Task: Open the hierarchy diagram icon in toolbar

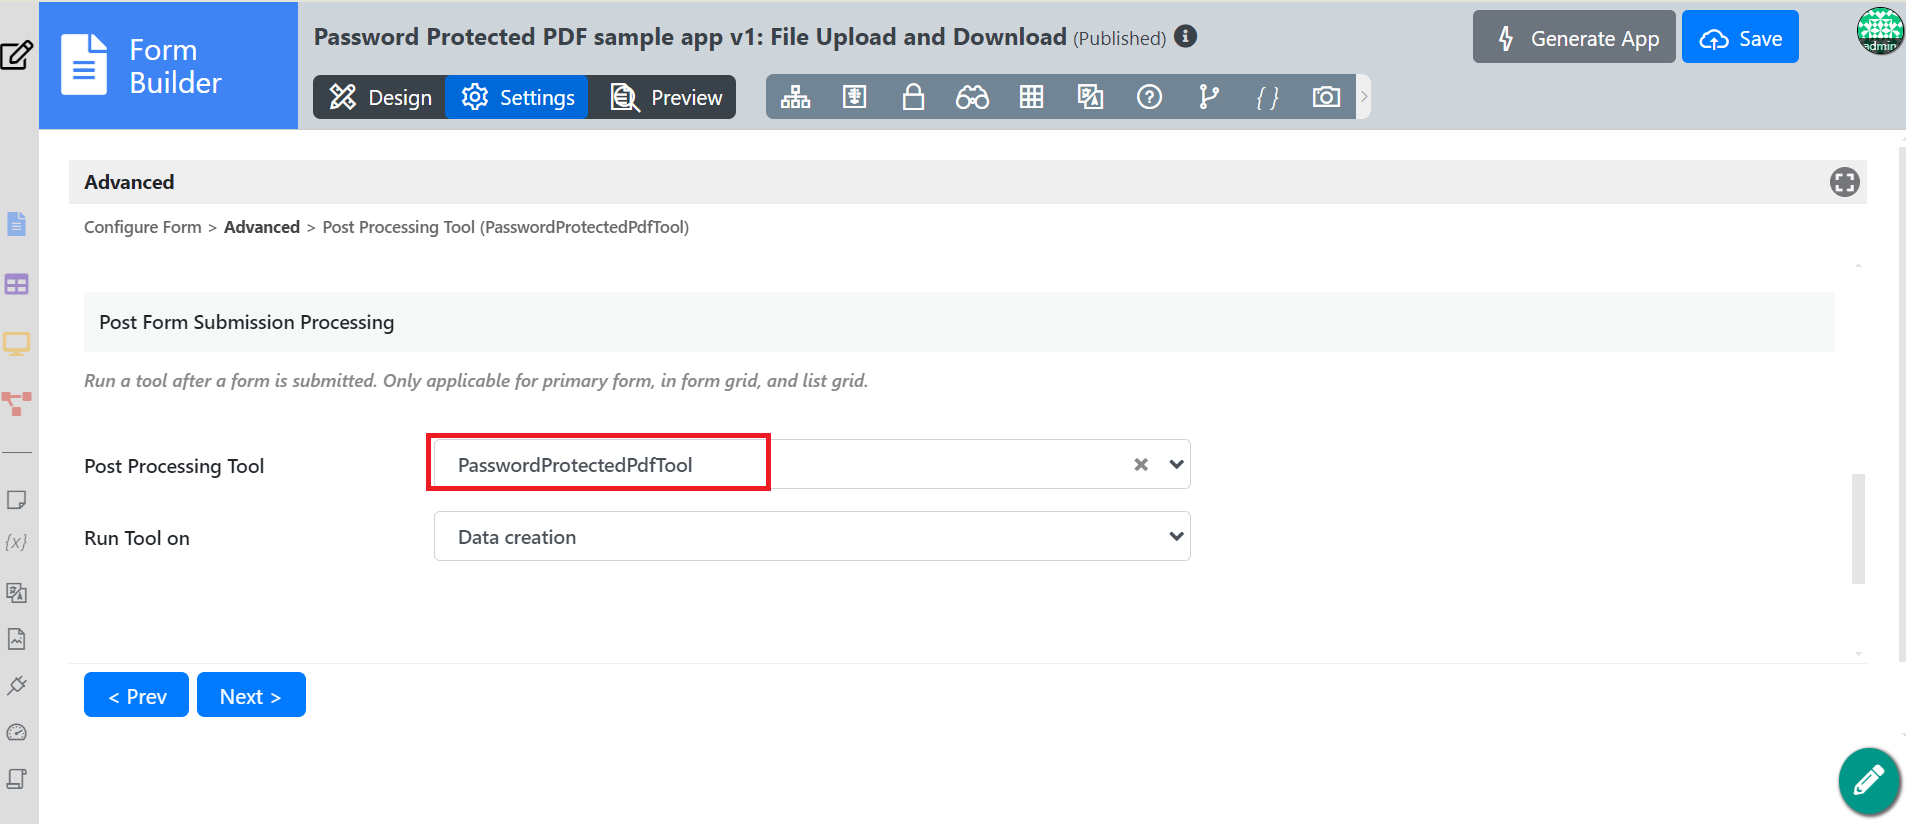Action: tap(795, 97)
